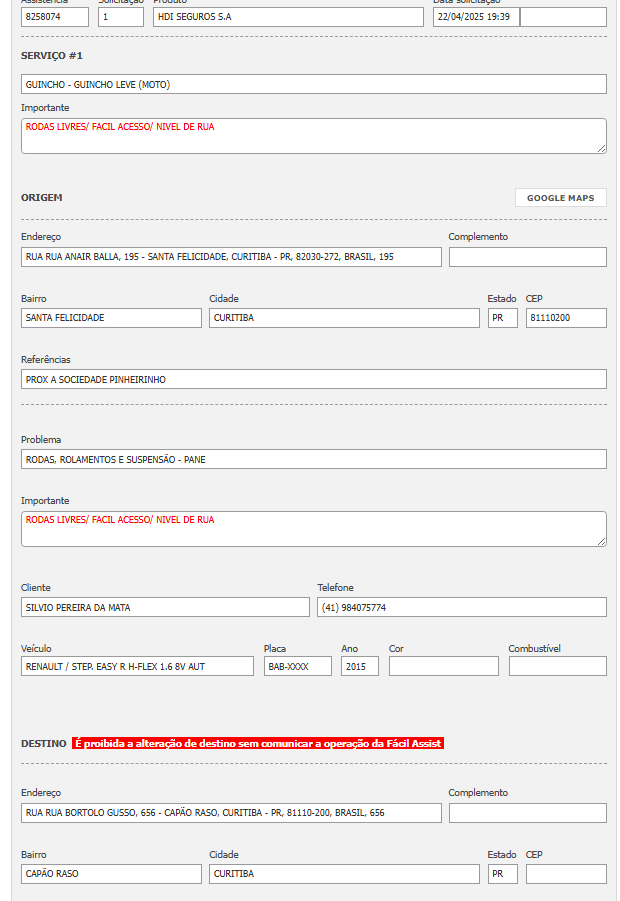Focus the Placa field BAB-XXXX

tap(297, 666)
